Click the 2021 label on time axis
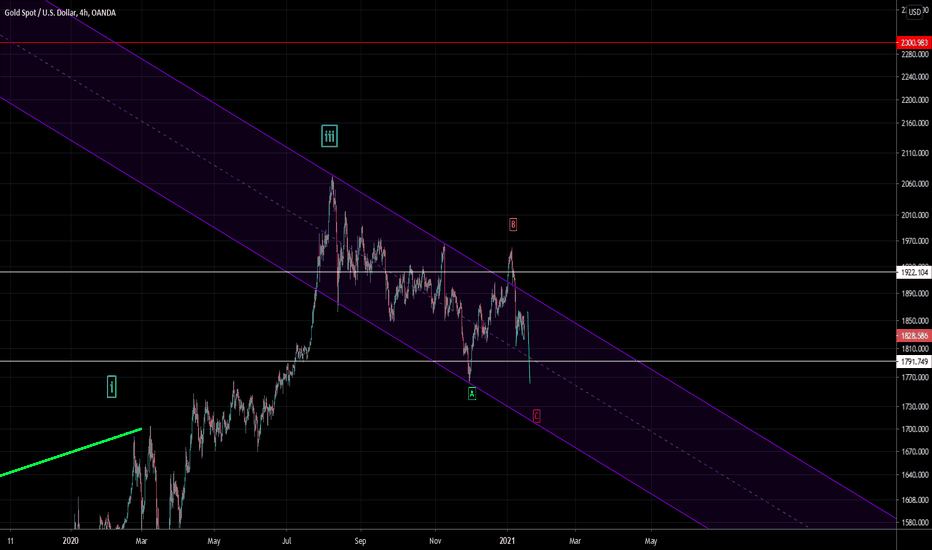Image resolution: width=932 pixels, height=550 pixels. 507,540
